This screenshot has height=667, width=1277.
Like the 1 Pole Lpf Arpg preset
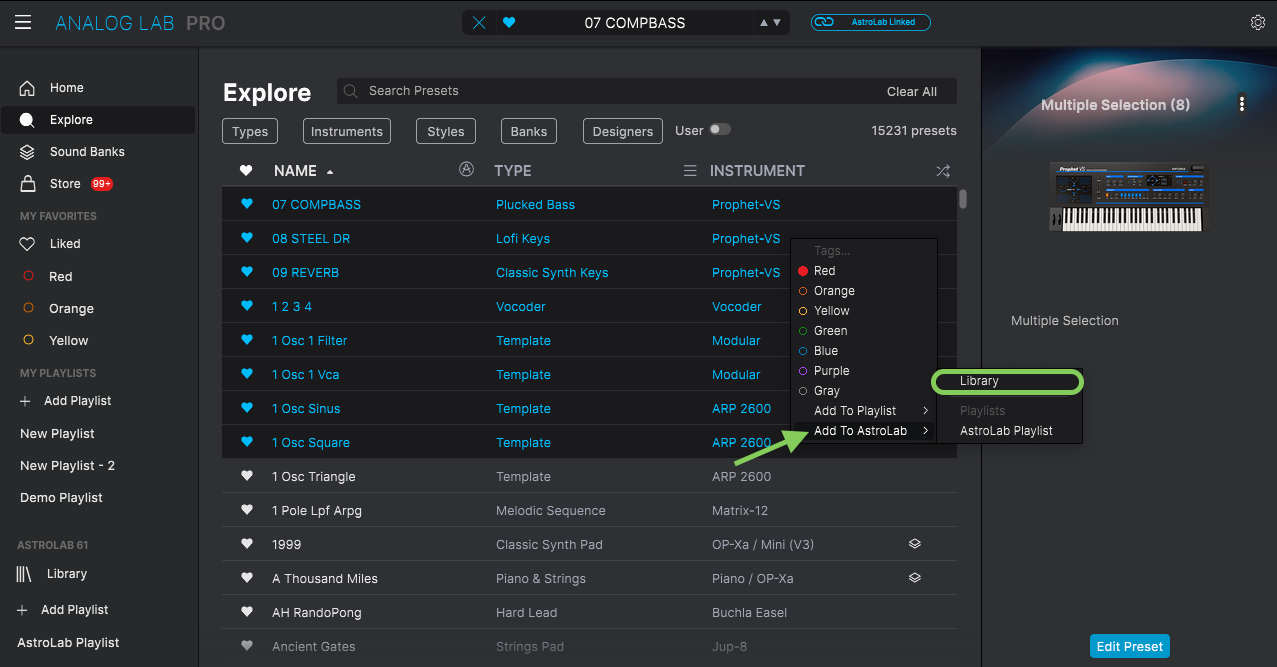click(x=247, y=510)
